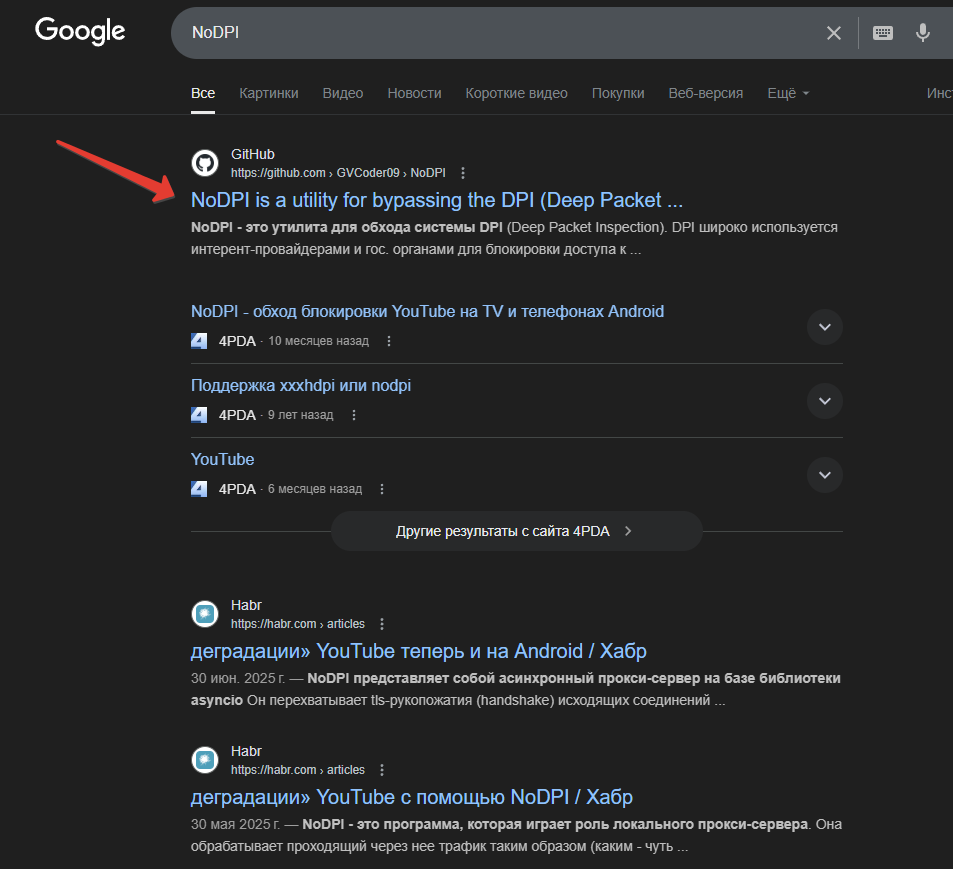
Task: Expand the YouTube 4PDA result chevron
Action: (825, 475)
